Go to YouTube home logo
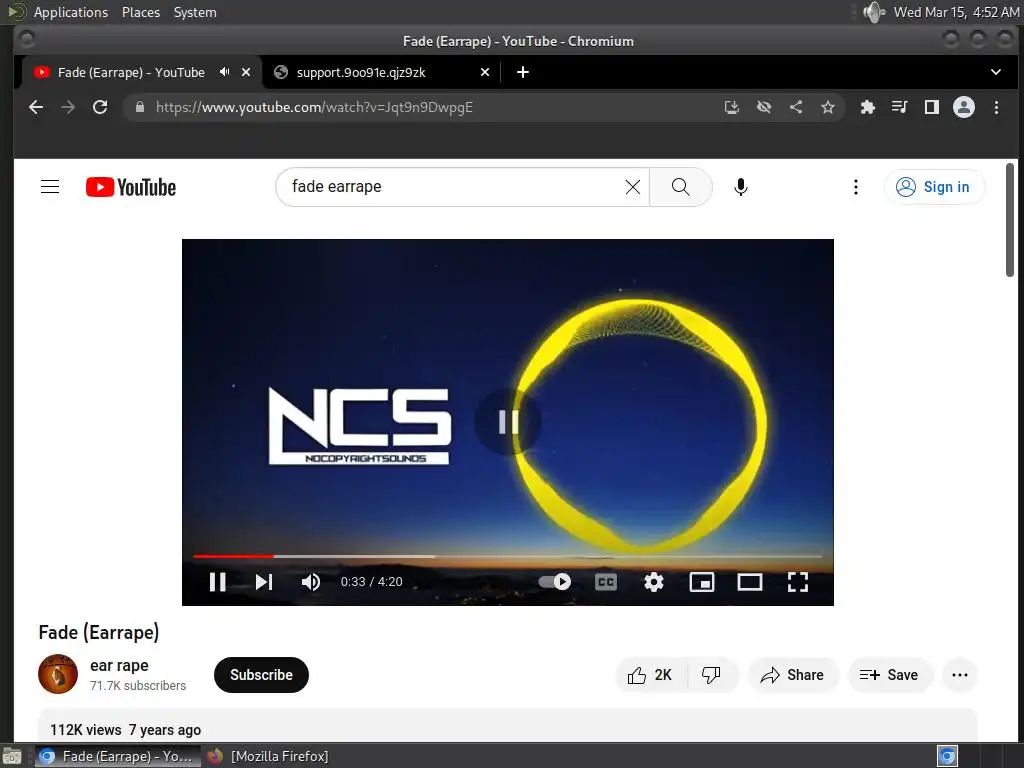1024x768 pixels. [131, 187]
